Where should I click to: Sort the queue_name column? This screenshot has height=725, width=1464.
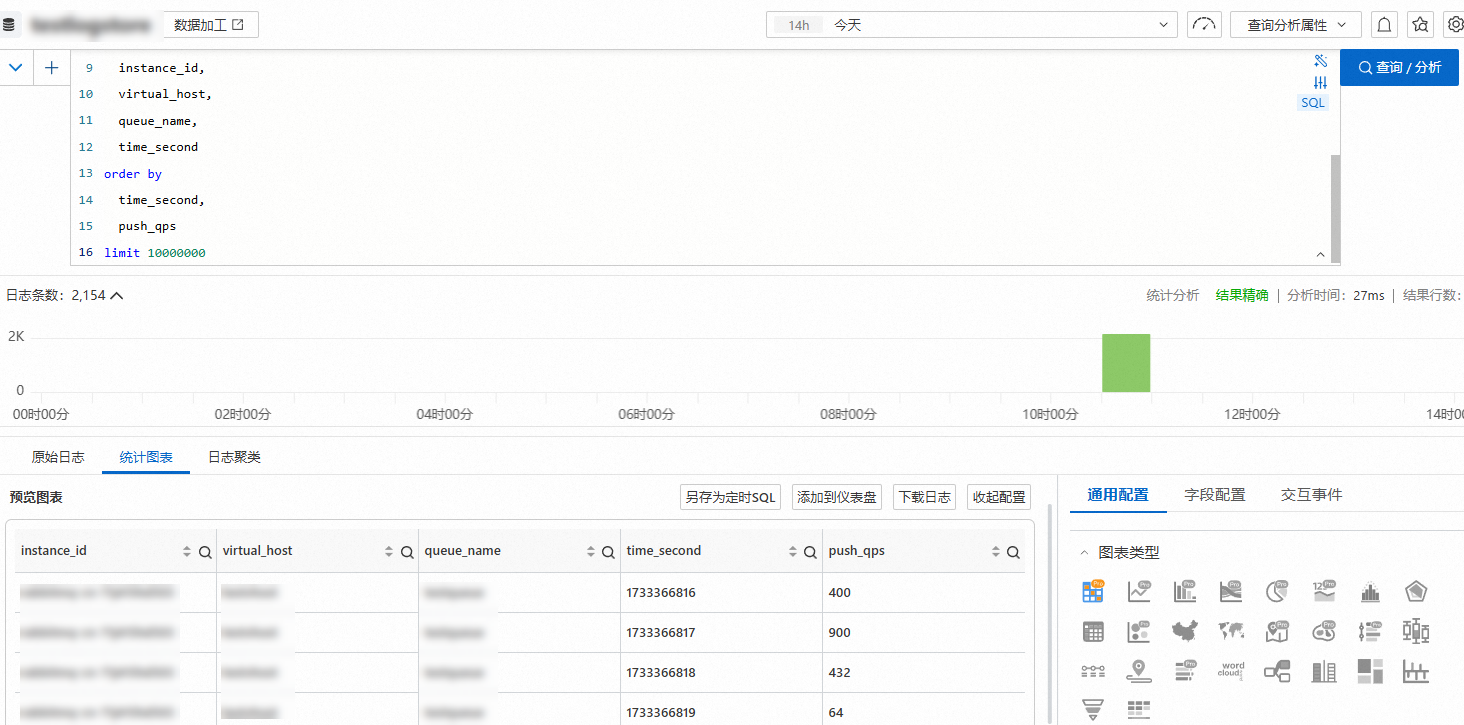point(591,552)
